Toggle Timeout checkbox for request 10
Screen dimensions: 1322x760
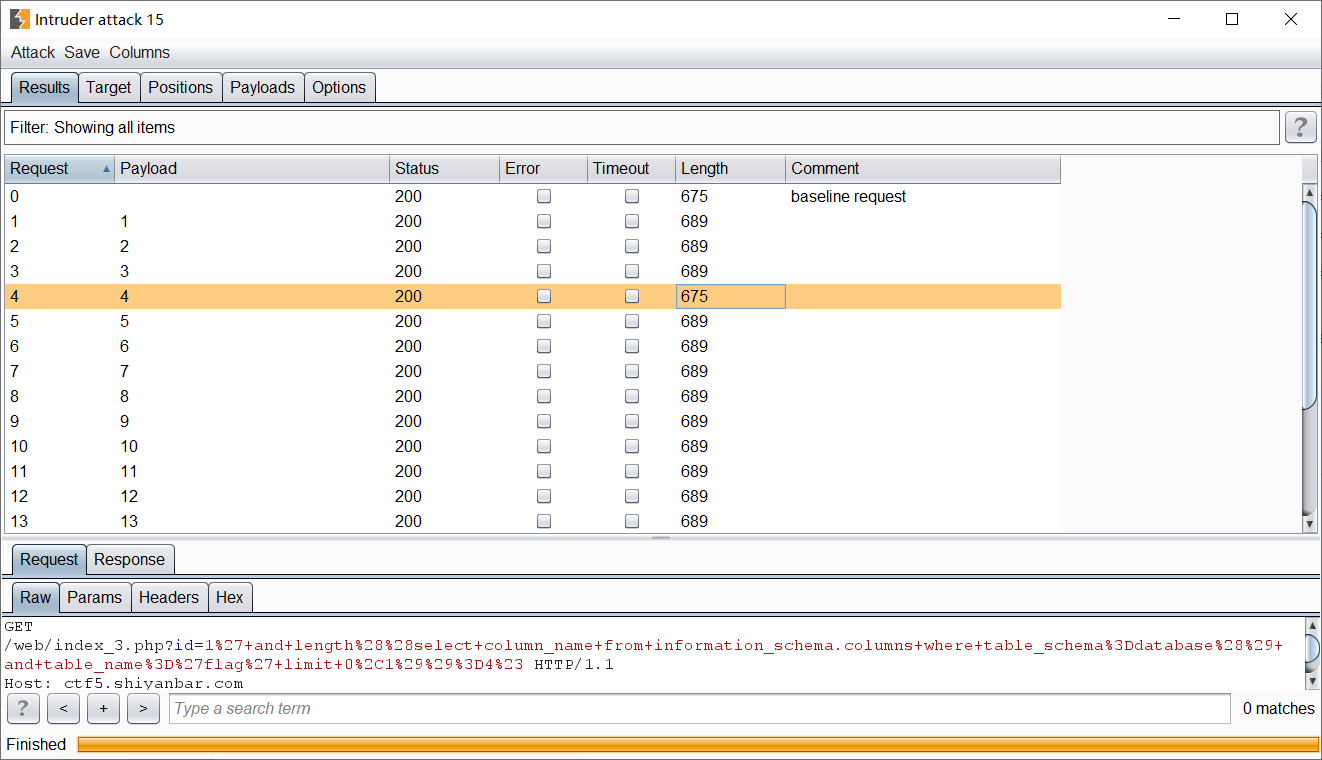[632, 447]
